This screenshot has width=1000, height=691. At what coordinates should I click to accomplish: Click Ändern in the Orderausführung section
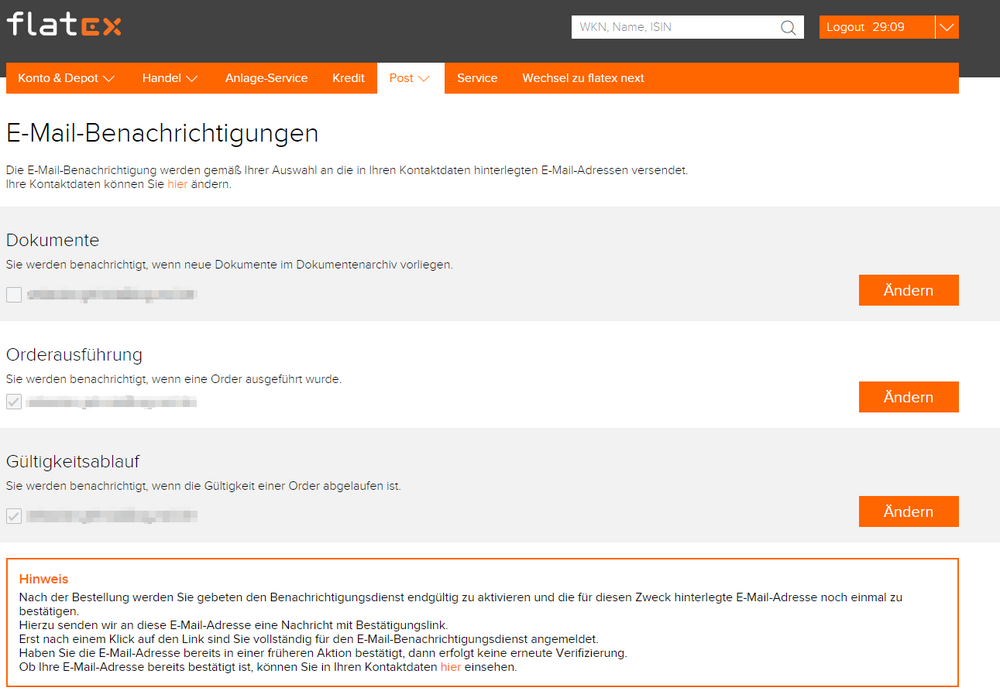point(908,397)
